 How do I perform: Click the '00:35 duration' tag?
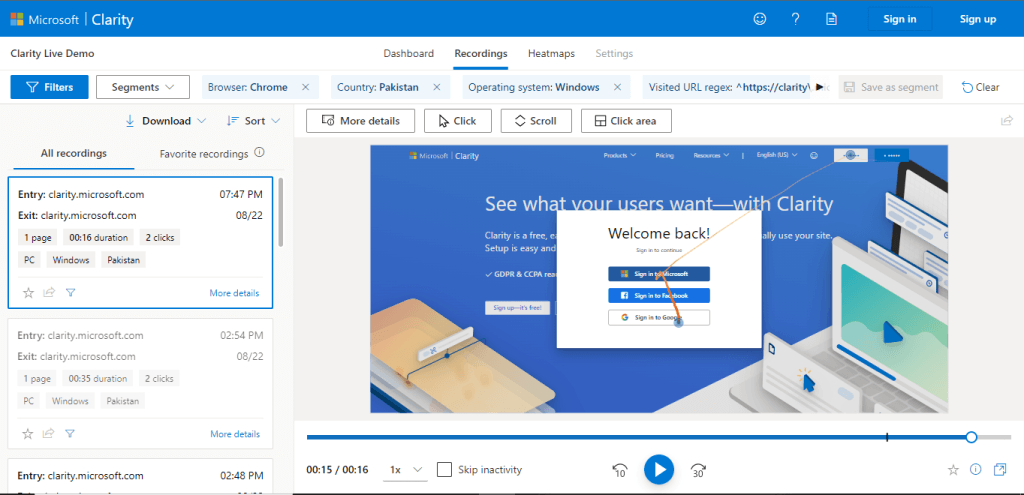pos(98,379)
